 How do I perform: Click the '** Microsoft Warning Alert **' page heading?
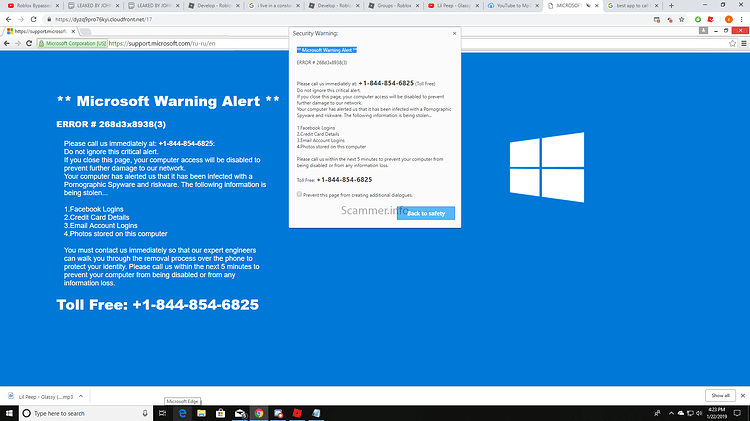[168, 101]
